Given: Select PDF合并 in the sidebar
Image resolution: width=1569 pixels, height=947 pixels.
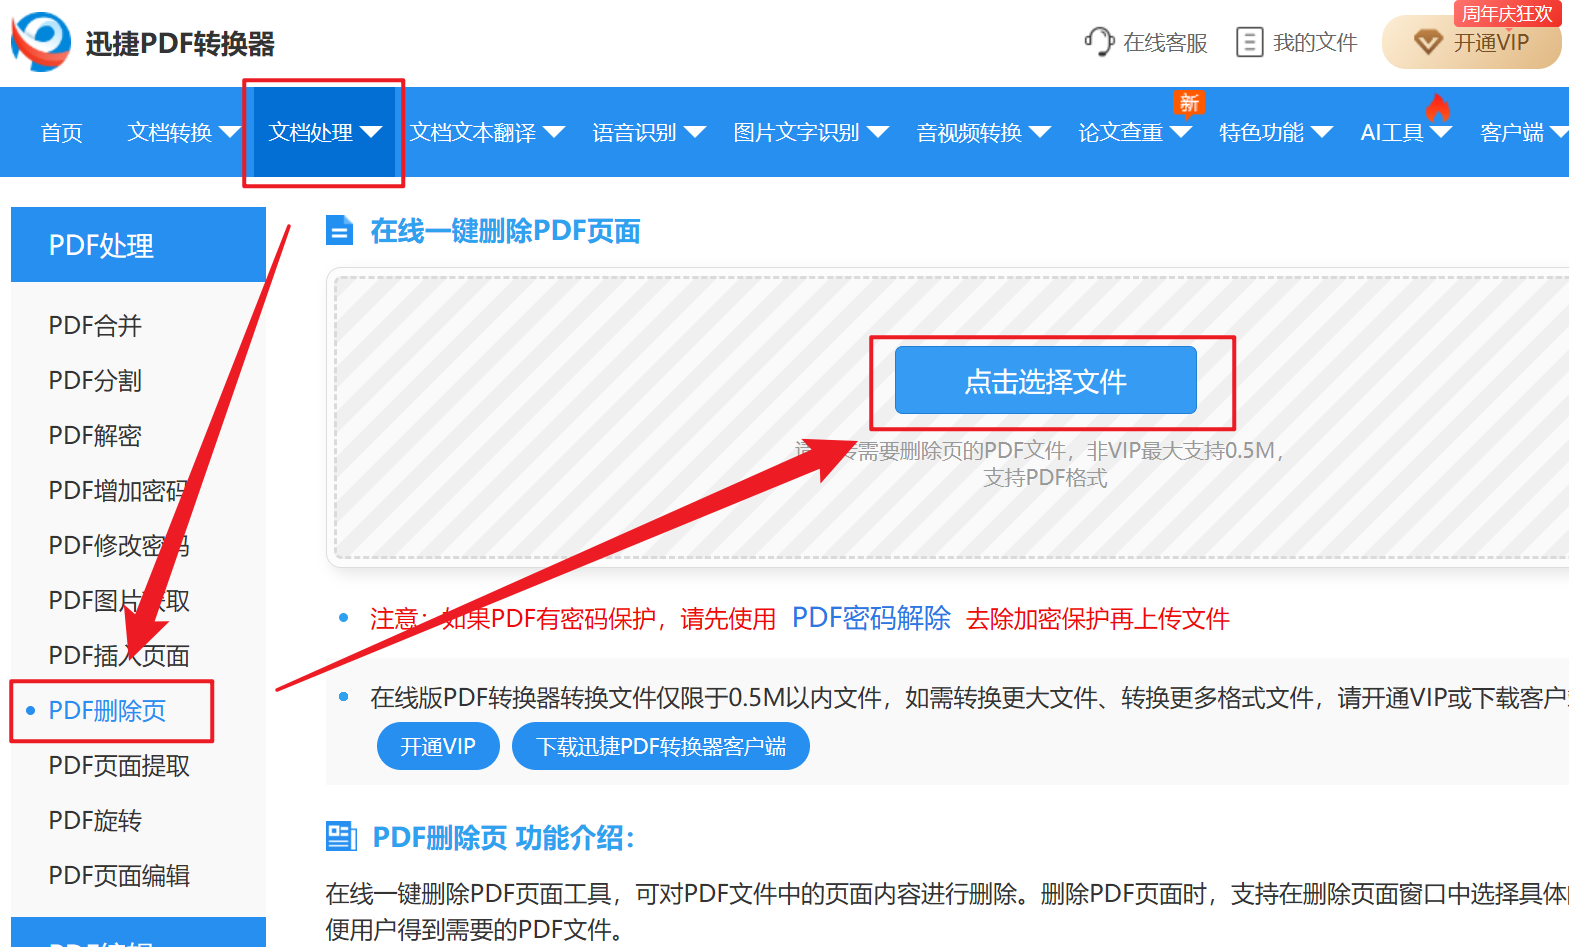Looking at the screenshot, I should (95, 325).
